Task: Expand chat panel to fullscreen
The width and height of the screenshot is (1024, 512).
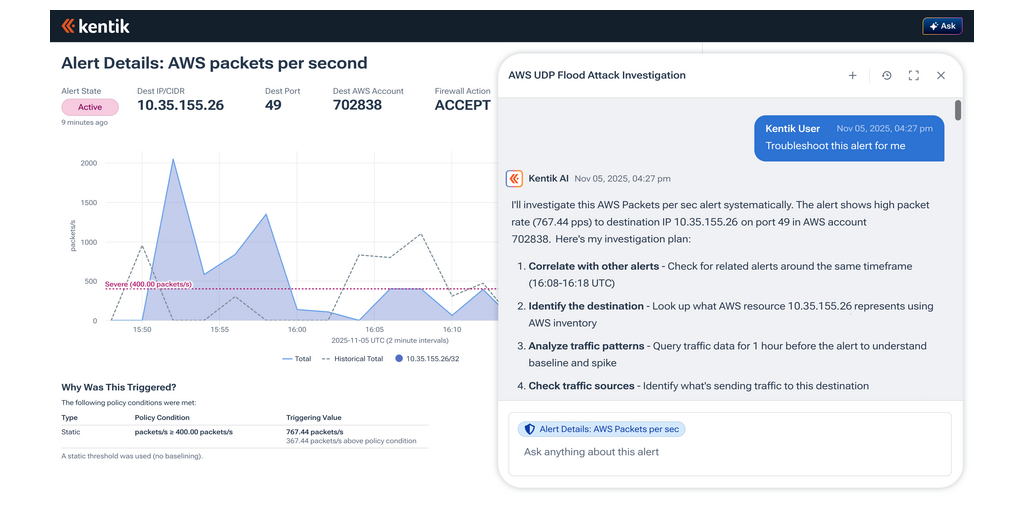Action: (913, 75)
